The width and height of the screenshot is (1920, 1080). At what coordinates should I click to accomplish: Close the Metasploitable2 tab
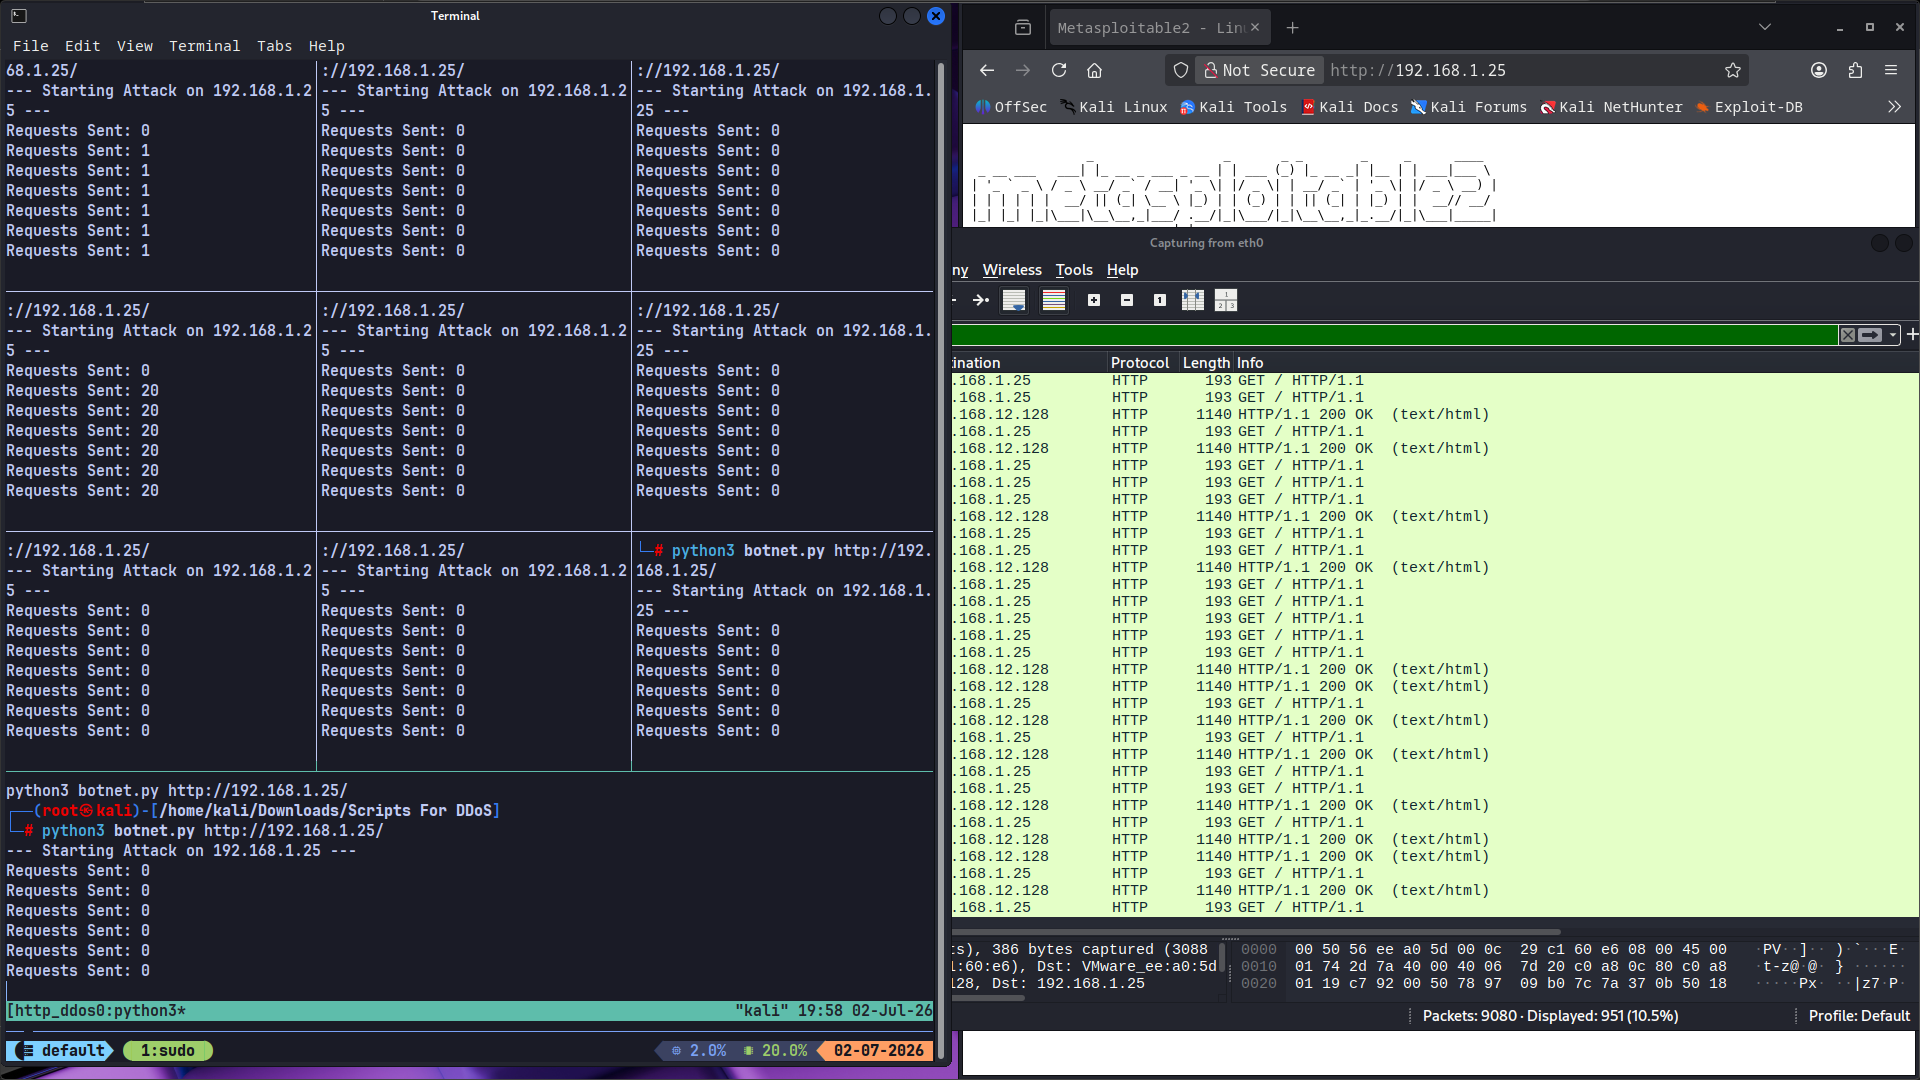point(1255,28)
